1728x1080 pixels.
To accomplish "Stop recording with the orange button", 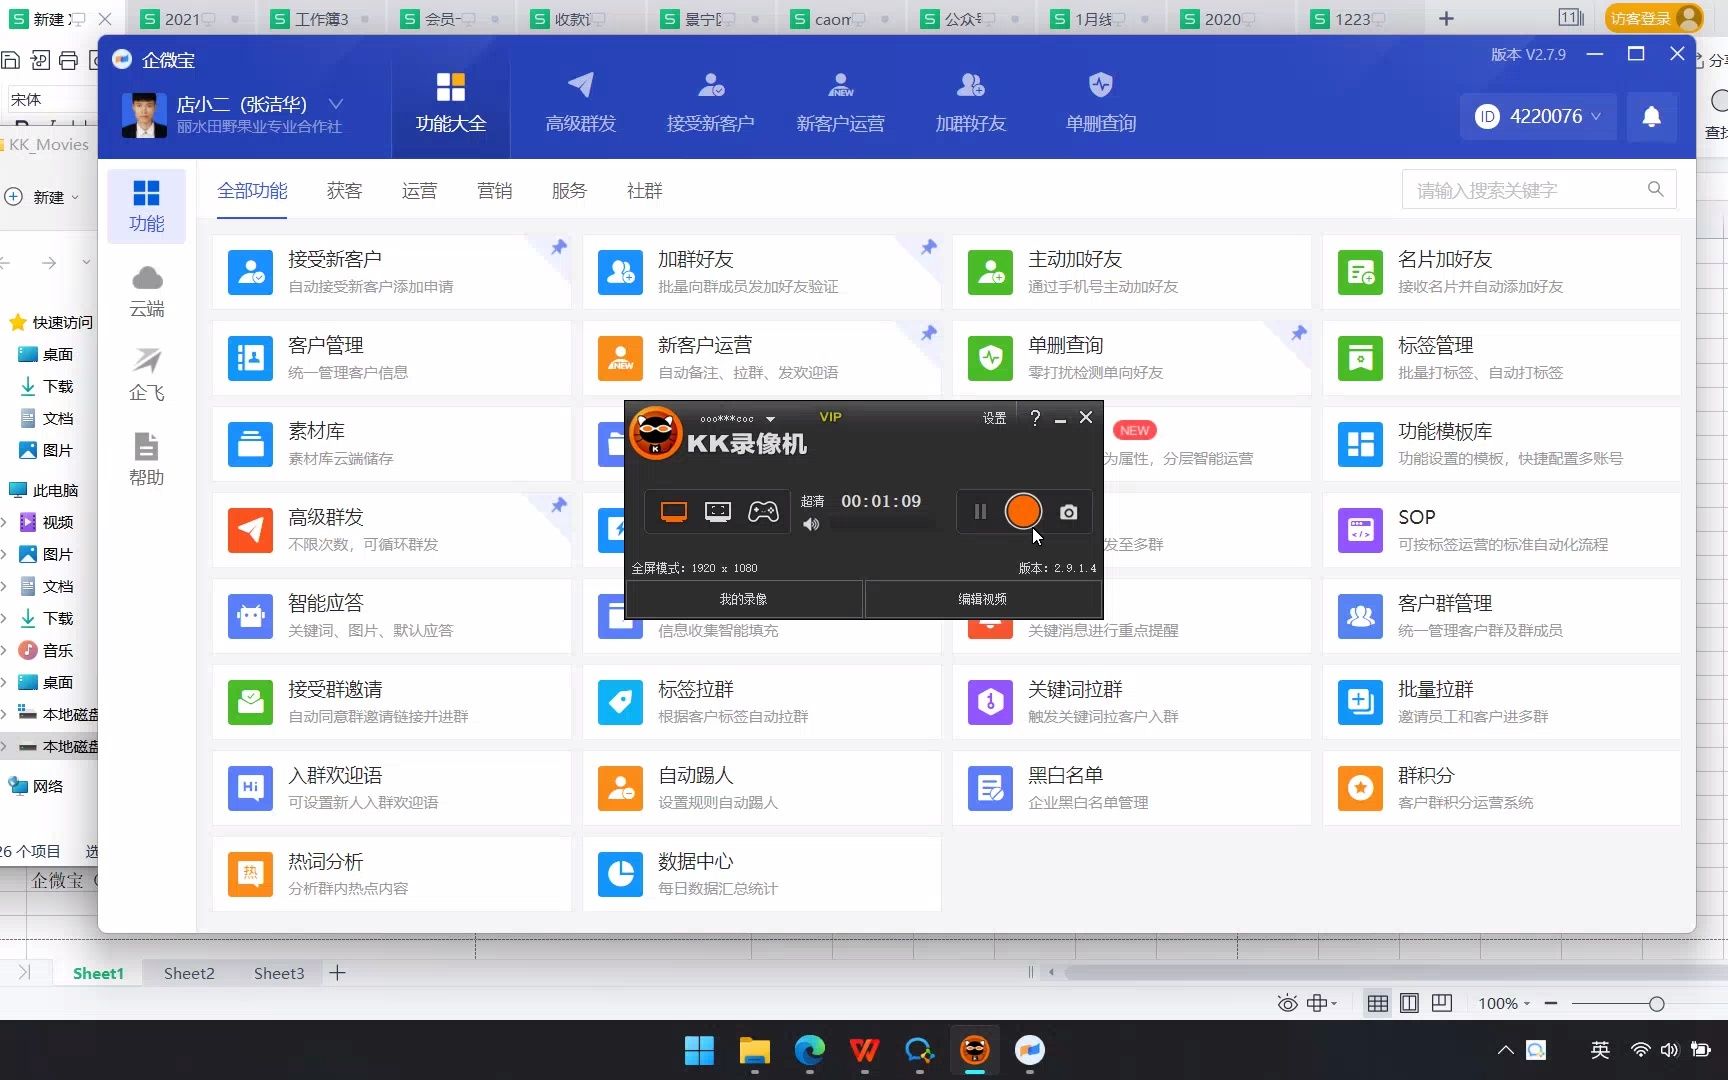I will (1023, 511).
